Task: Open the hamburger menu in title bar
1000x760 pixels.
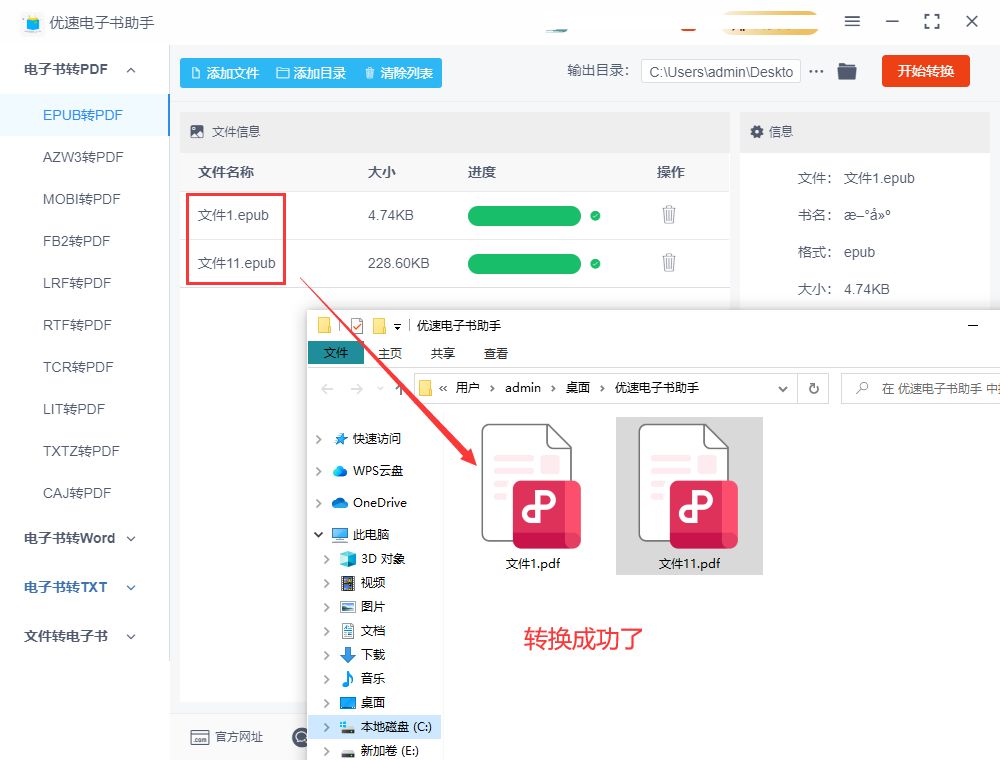Action: tap(852, 22)
